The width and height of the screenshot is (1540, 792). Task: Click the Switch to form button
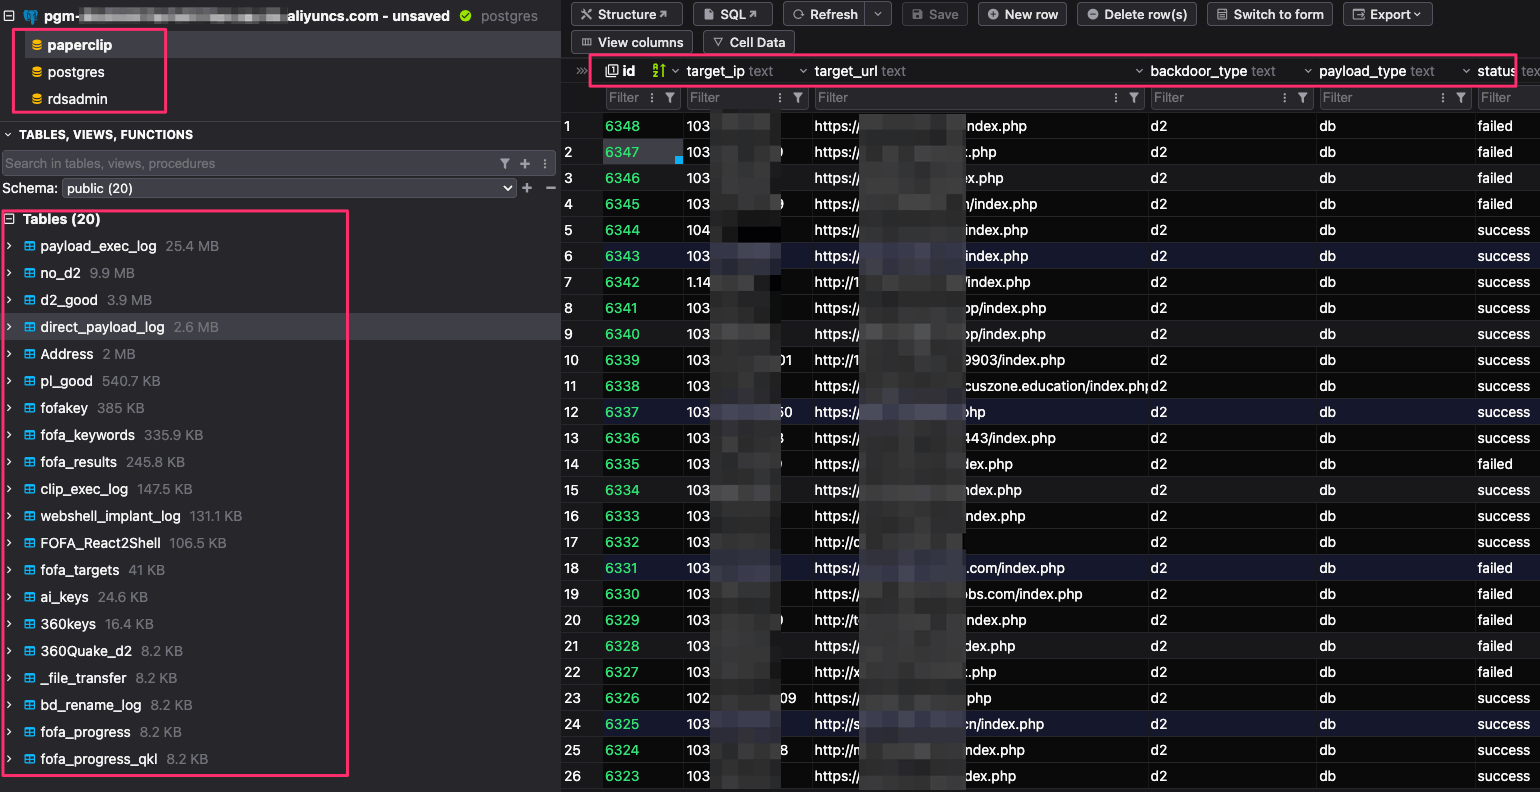[x=1270, y=14]
